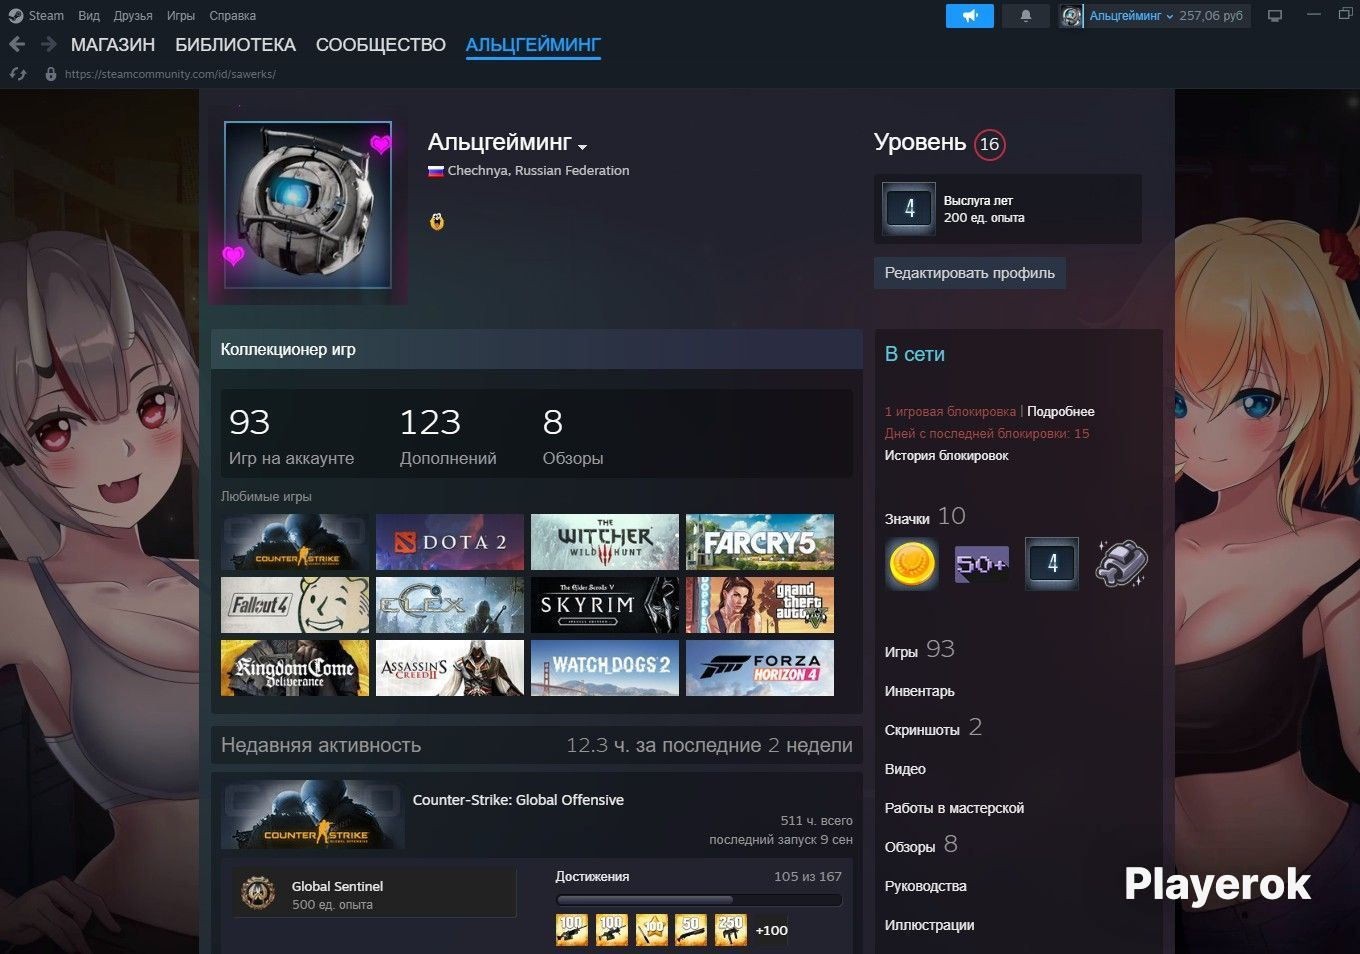
Task: Click the padlock icon beside the URL
Action: pos(50,74)
